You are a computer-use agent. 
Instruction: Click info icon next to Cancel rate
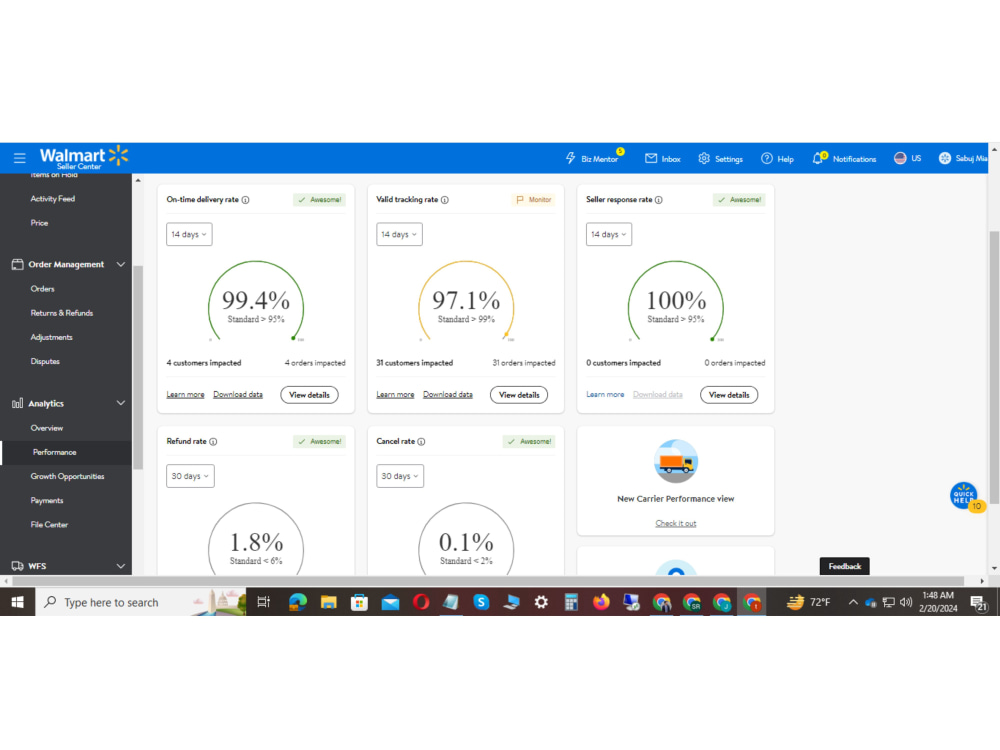pos(421,441)
